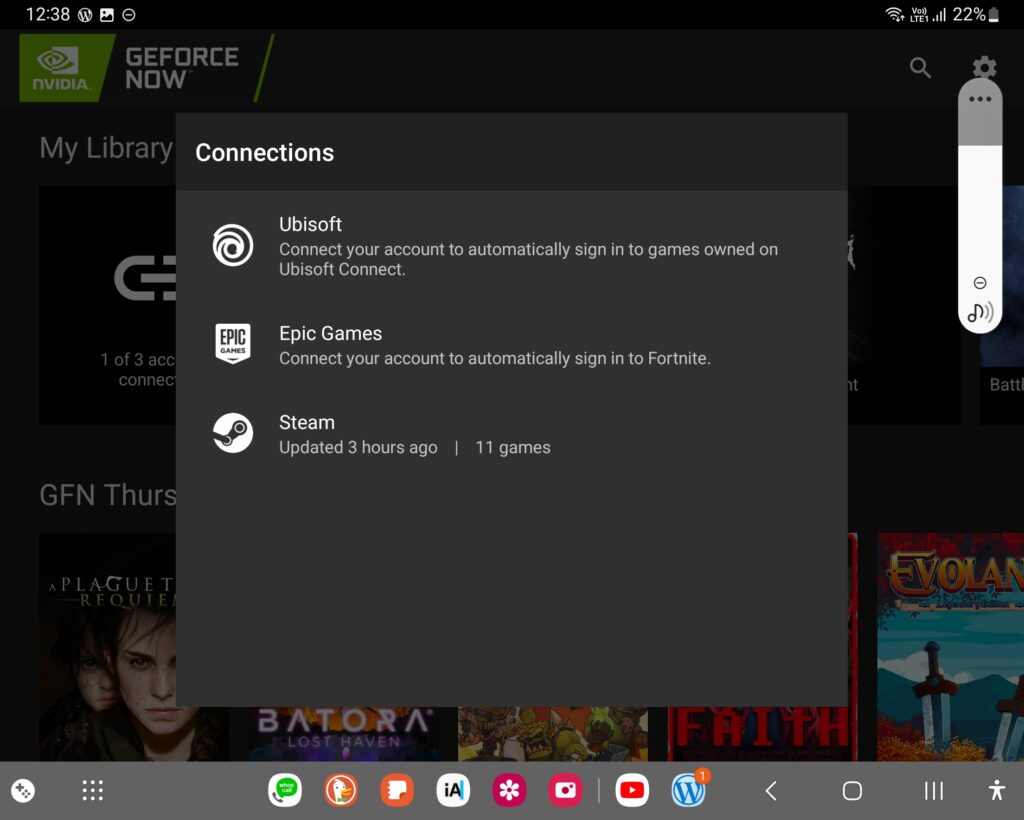Tap the Ubisoft connect account description
The width and height of the screenshot is (1024, 820).
tap(528, 259)
